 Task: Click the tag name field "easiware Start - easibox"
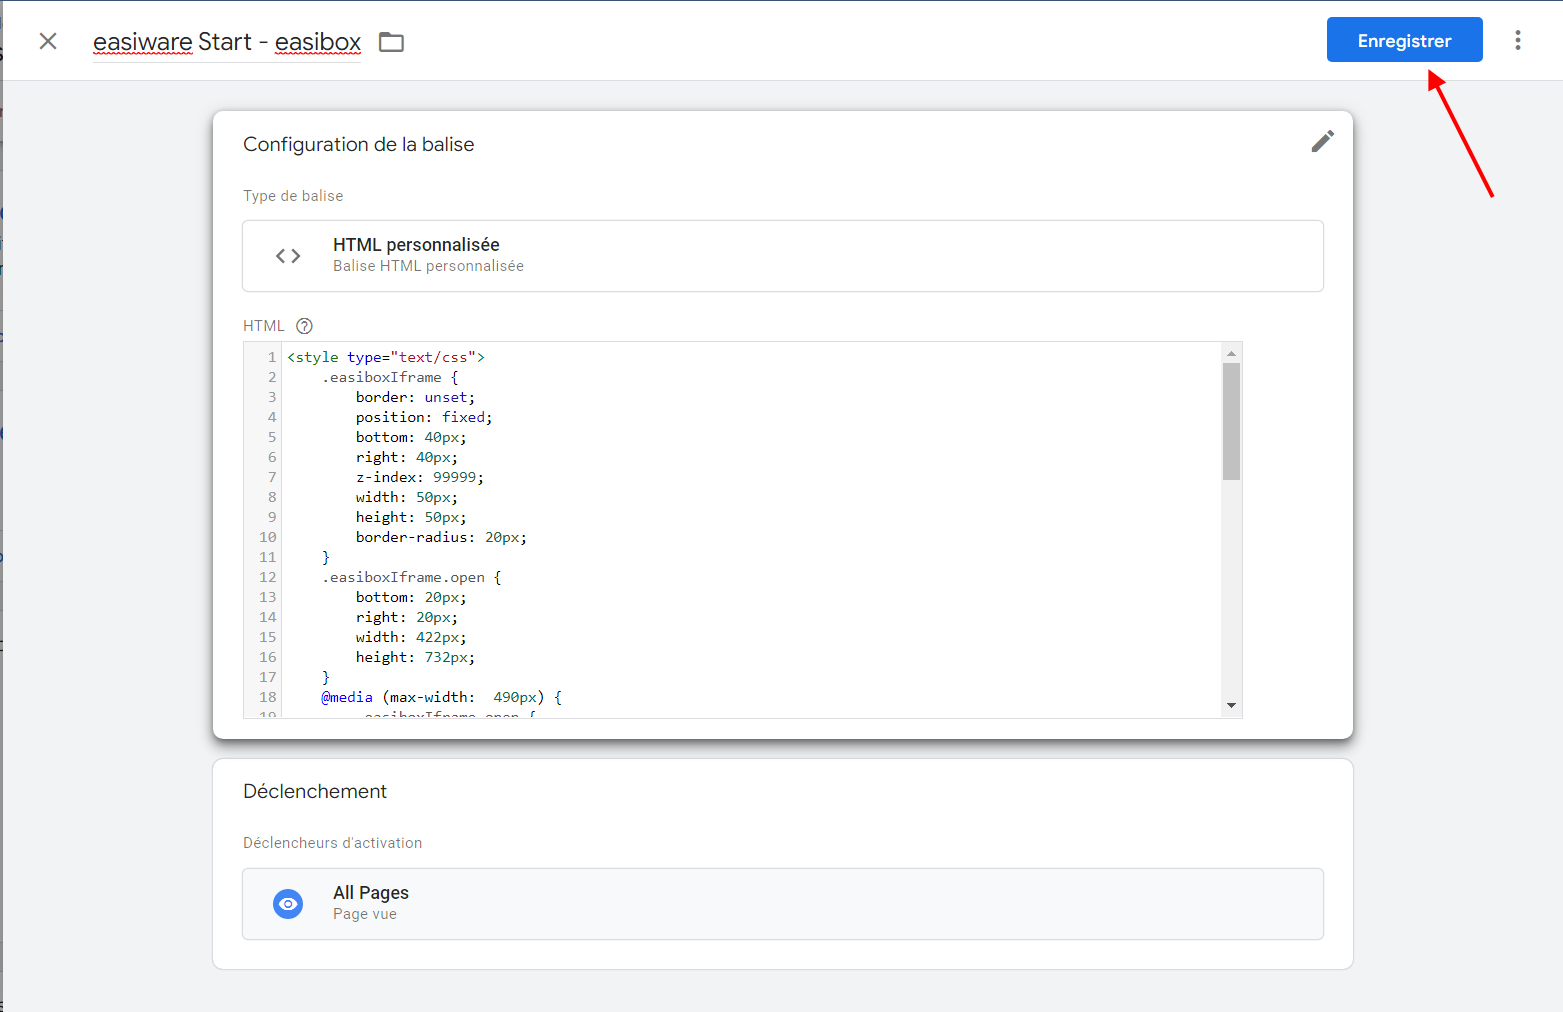point(226,42)
